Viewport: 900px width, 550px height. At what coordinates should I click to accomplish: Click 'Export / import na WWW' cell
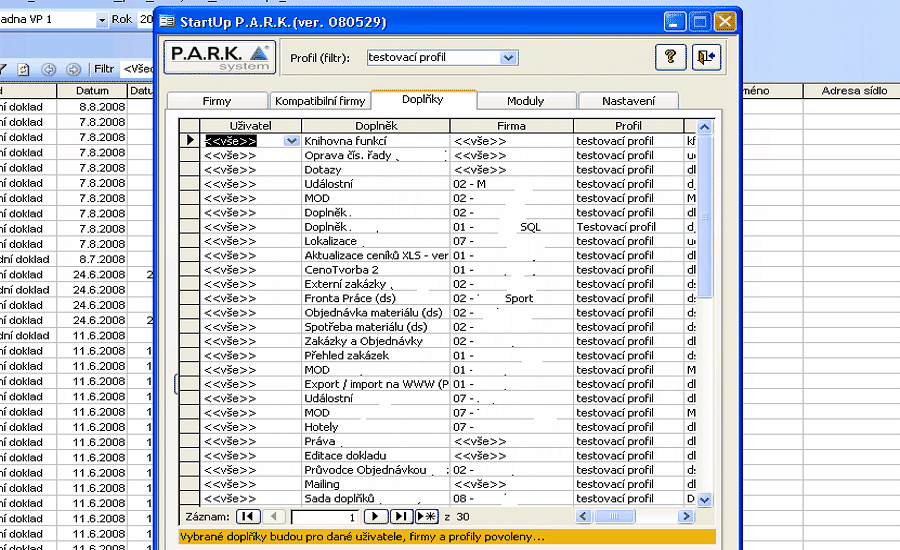(376, 384)
